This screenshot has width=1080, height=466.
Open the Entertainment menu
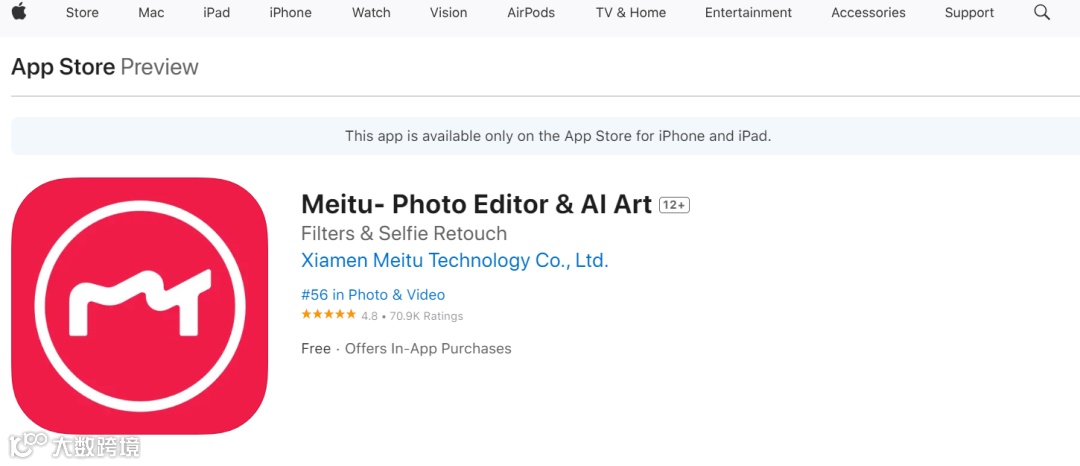tap(748, 13)
